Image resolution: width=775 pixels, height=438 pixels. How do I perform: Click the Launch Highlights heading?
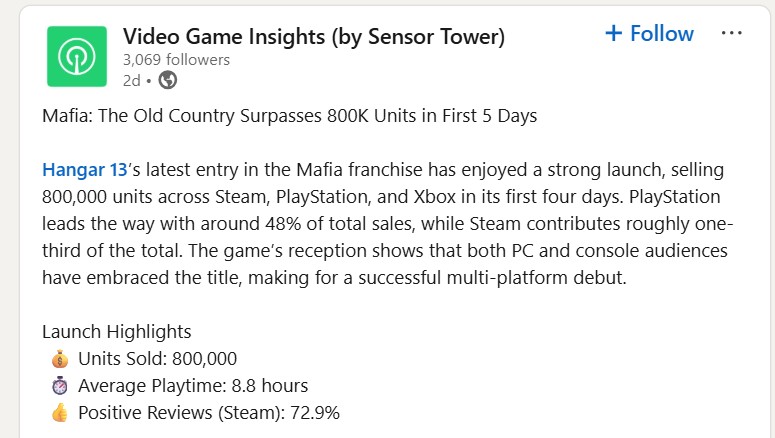click(117, 332)
